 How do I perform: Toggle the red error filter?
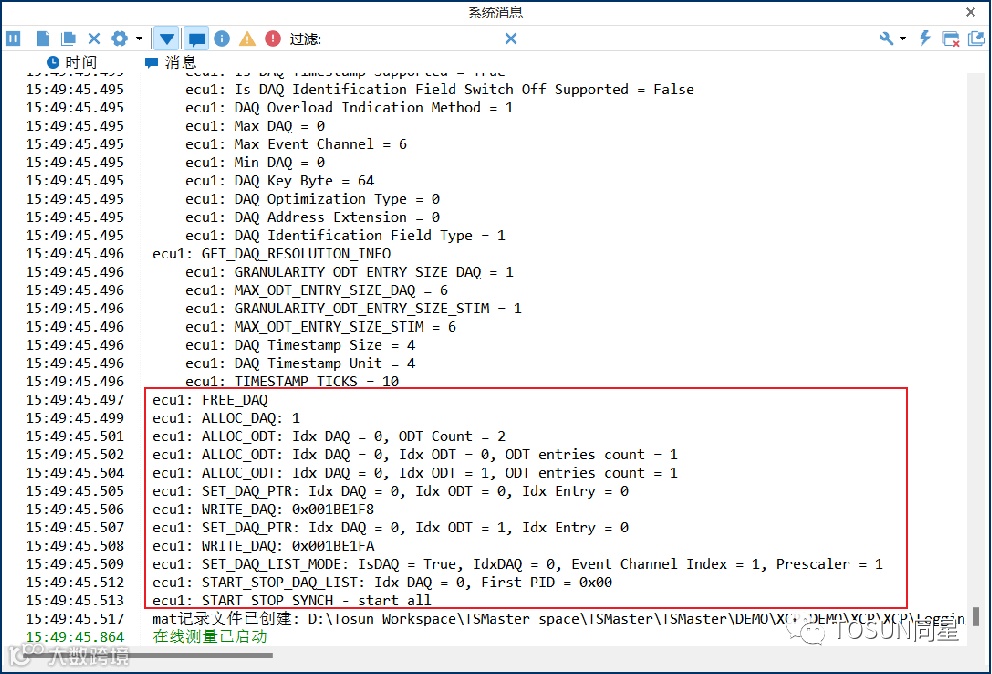click(x=273, y=39)
